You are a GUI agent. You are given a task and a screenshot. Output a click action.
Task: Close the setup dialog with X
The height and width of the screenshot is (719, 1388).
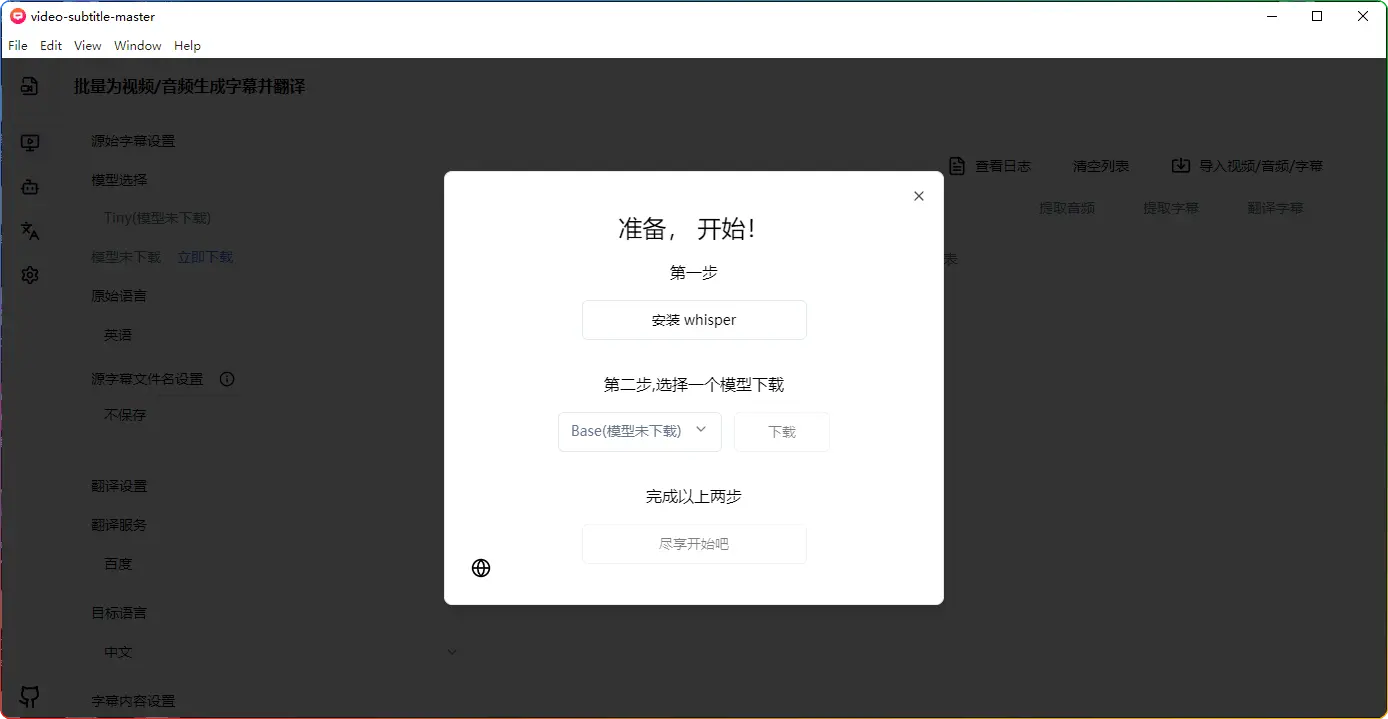point(919,196)
